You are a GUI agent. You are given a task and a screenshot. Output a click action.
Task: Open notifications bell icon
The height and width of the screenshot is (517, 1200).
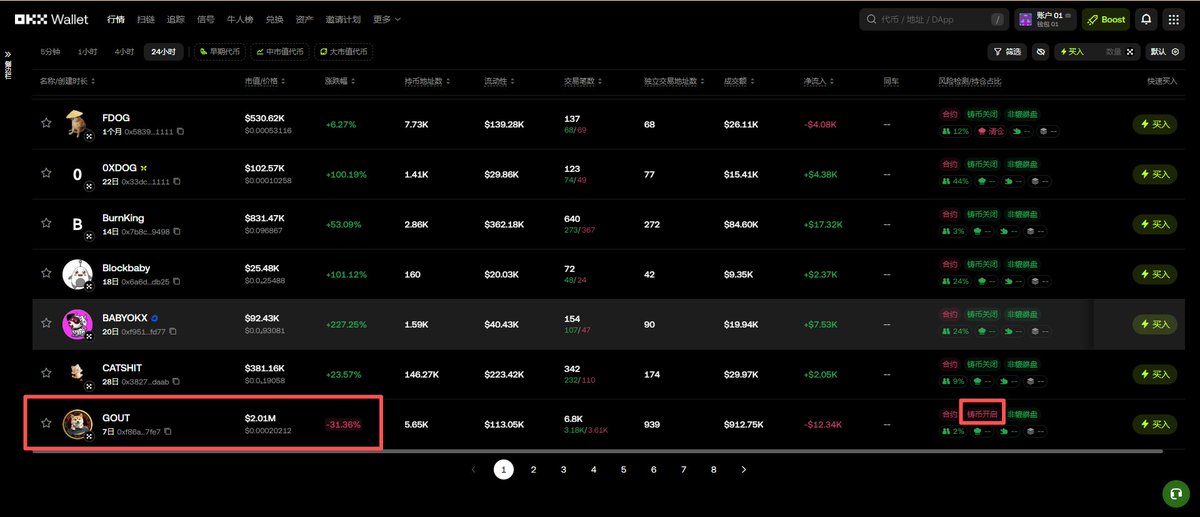[1146, 19]
